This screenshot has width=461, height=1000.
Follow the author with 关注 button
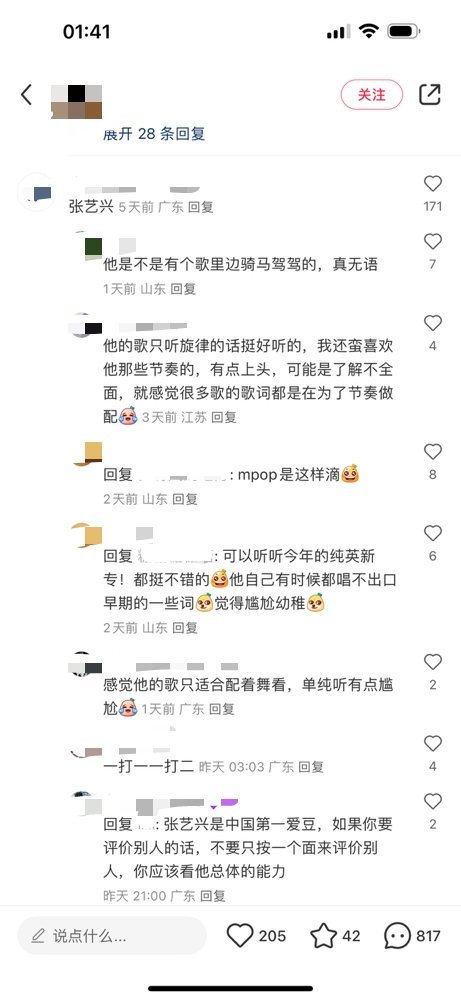point(372,95)
